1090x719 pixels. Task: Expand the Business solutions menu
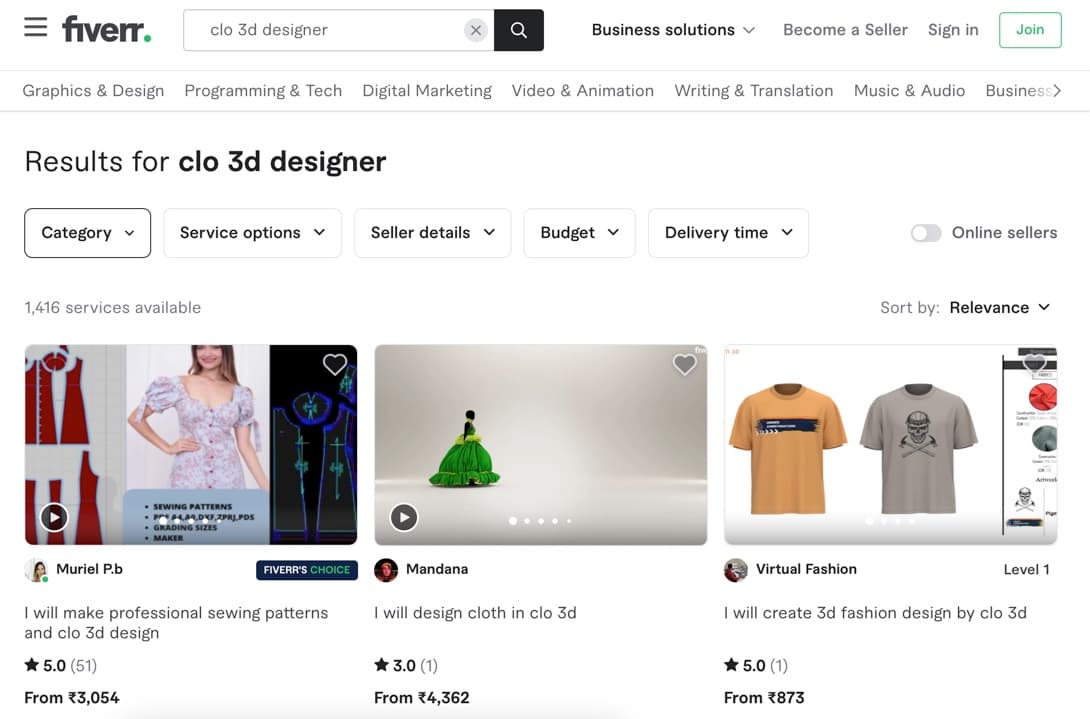673,30
